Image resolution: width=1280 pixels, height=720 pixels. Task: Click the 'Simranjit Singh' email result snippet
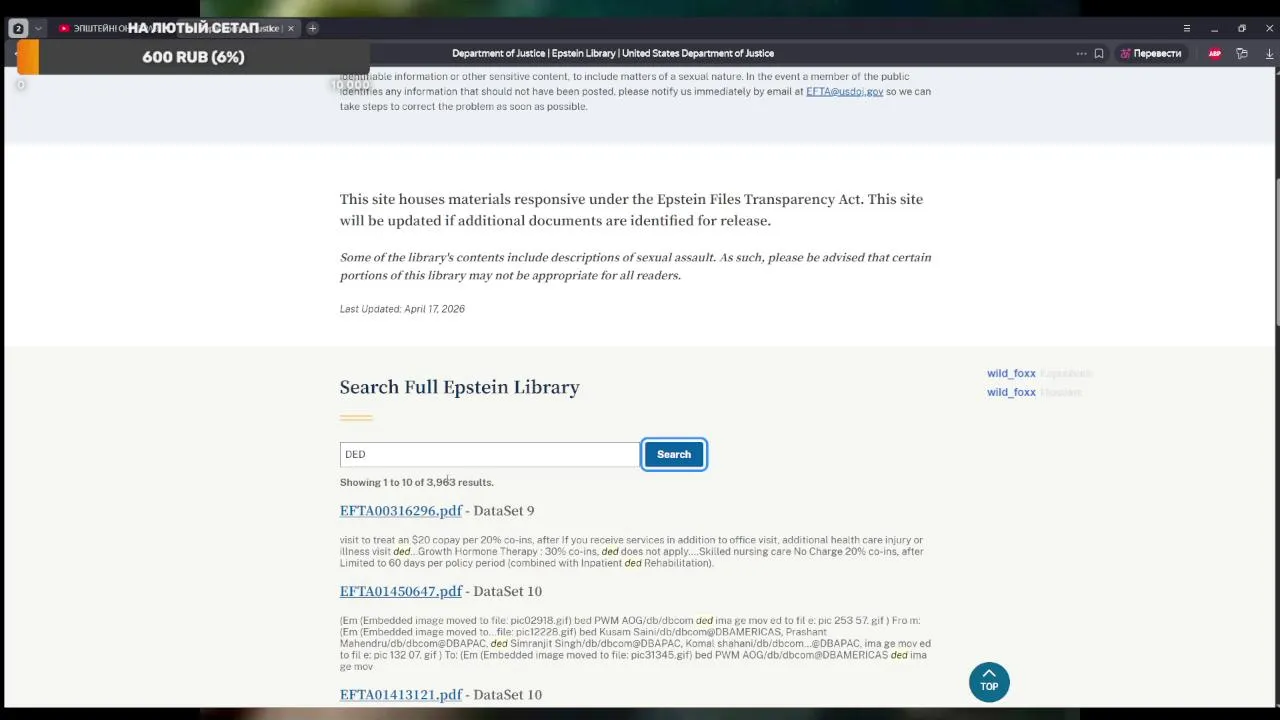[635, 643]
